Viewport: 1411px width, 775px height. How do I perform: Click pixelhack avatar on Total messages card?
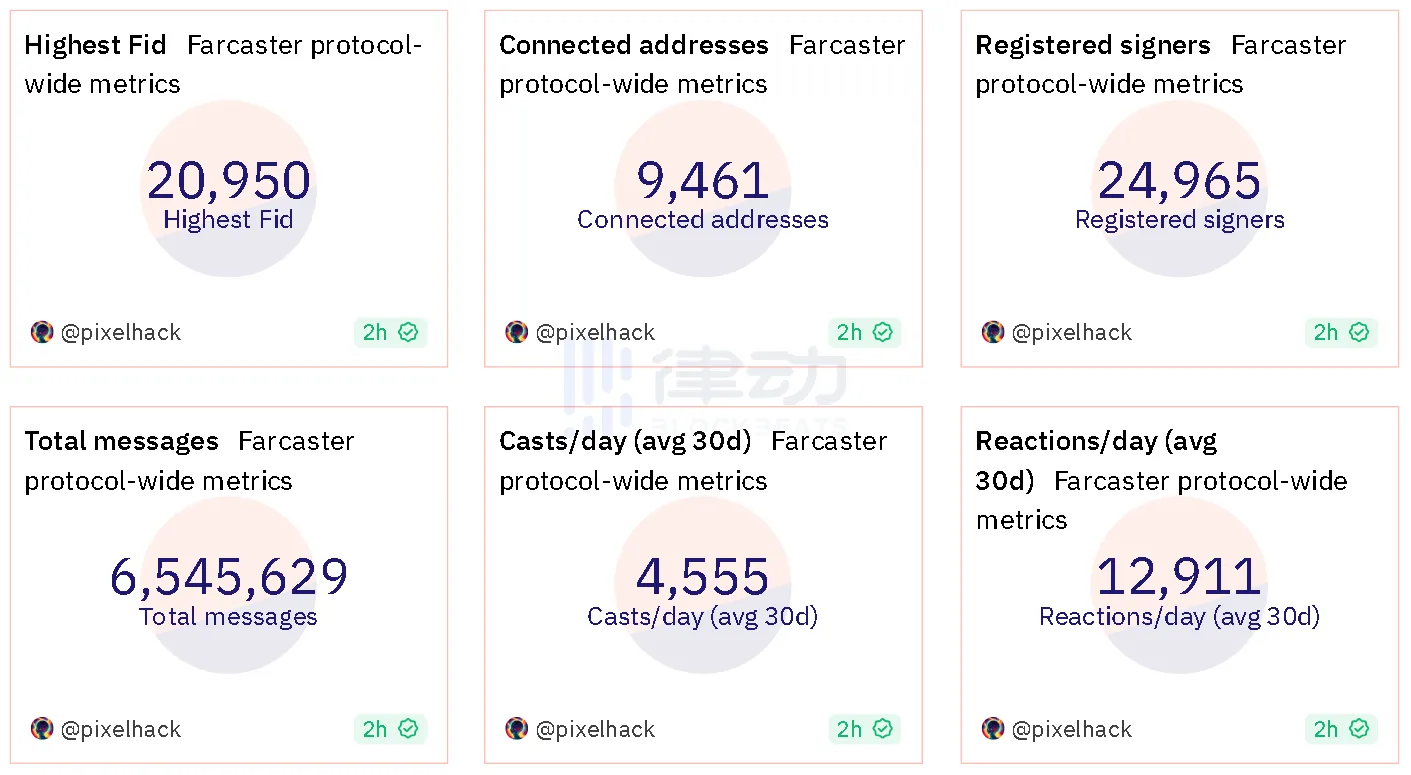coord(42,729)
